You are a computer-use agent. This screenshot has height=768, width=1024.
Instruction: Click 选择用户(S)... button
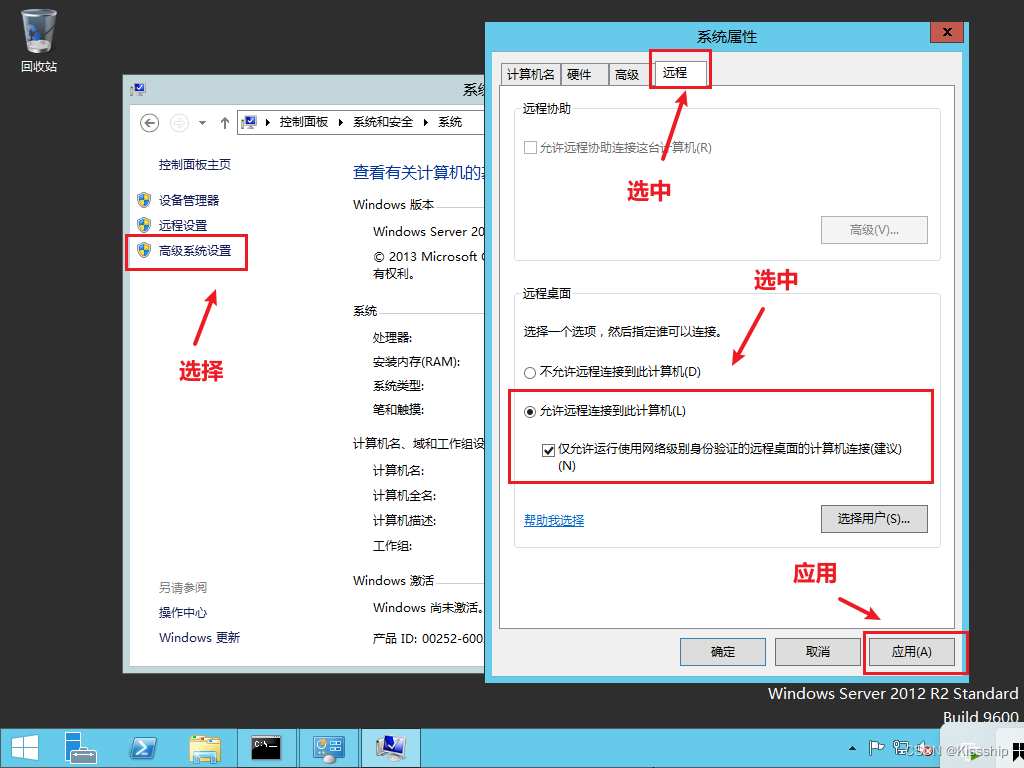click(x=874, y=519)
